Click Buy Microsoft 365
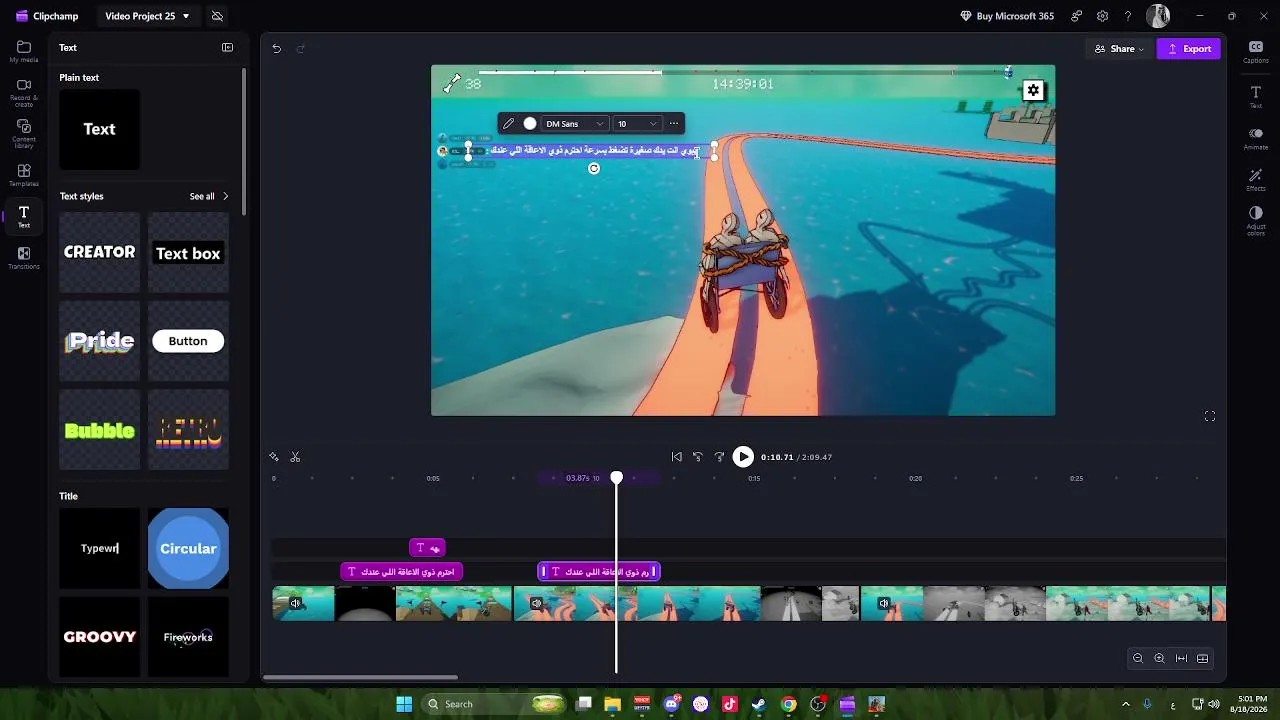The height and width of the screenshot is (720, 1280). click(1006, 16)
